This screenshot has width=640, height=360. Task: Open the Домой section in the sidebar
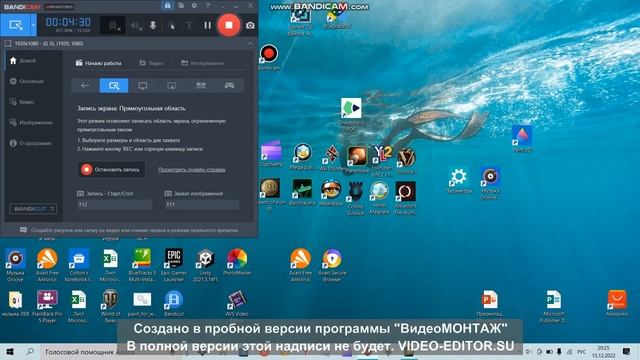(23, 60)
